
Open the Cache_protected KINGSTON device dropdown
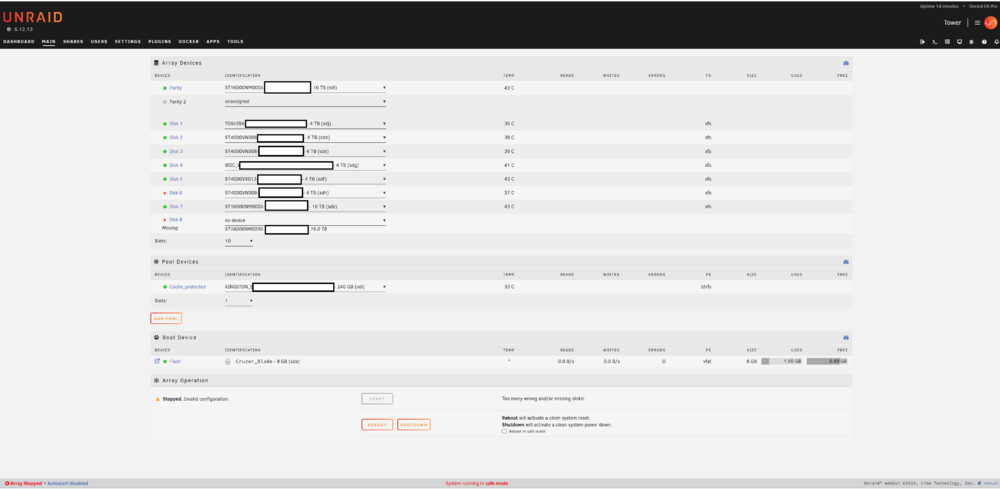[x=305, y=287]
